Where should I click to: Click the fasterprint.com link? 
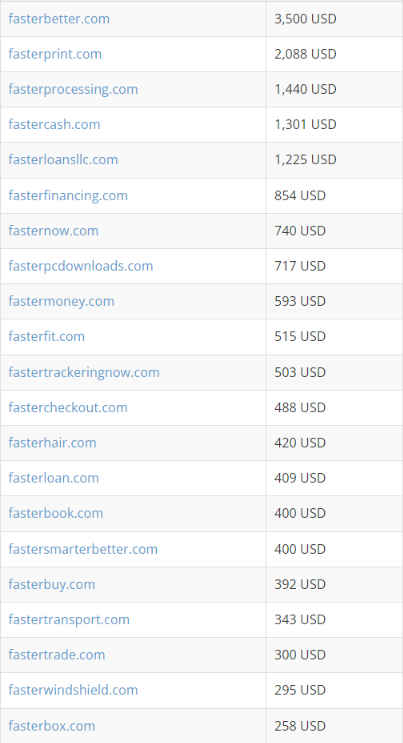(x=55, y=54)
